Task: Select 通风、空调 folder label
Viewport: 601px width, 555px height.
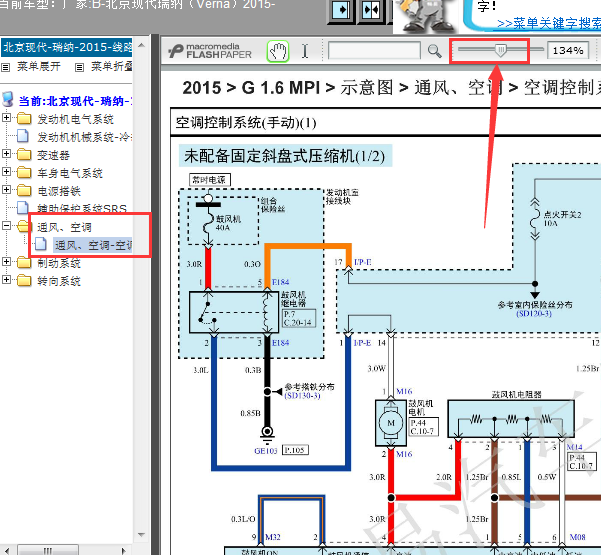Action: pos(64,227)
